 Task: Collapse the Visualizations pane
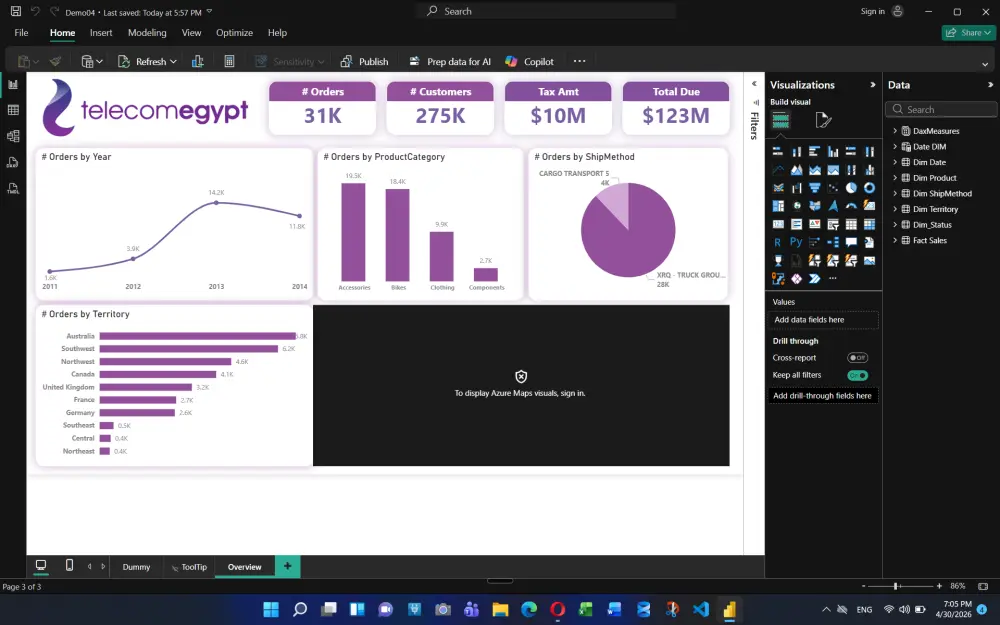click(x=872, y=85)
